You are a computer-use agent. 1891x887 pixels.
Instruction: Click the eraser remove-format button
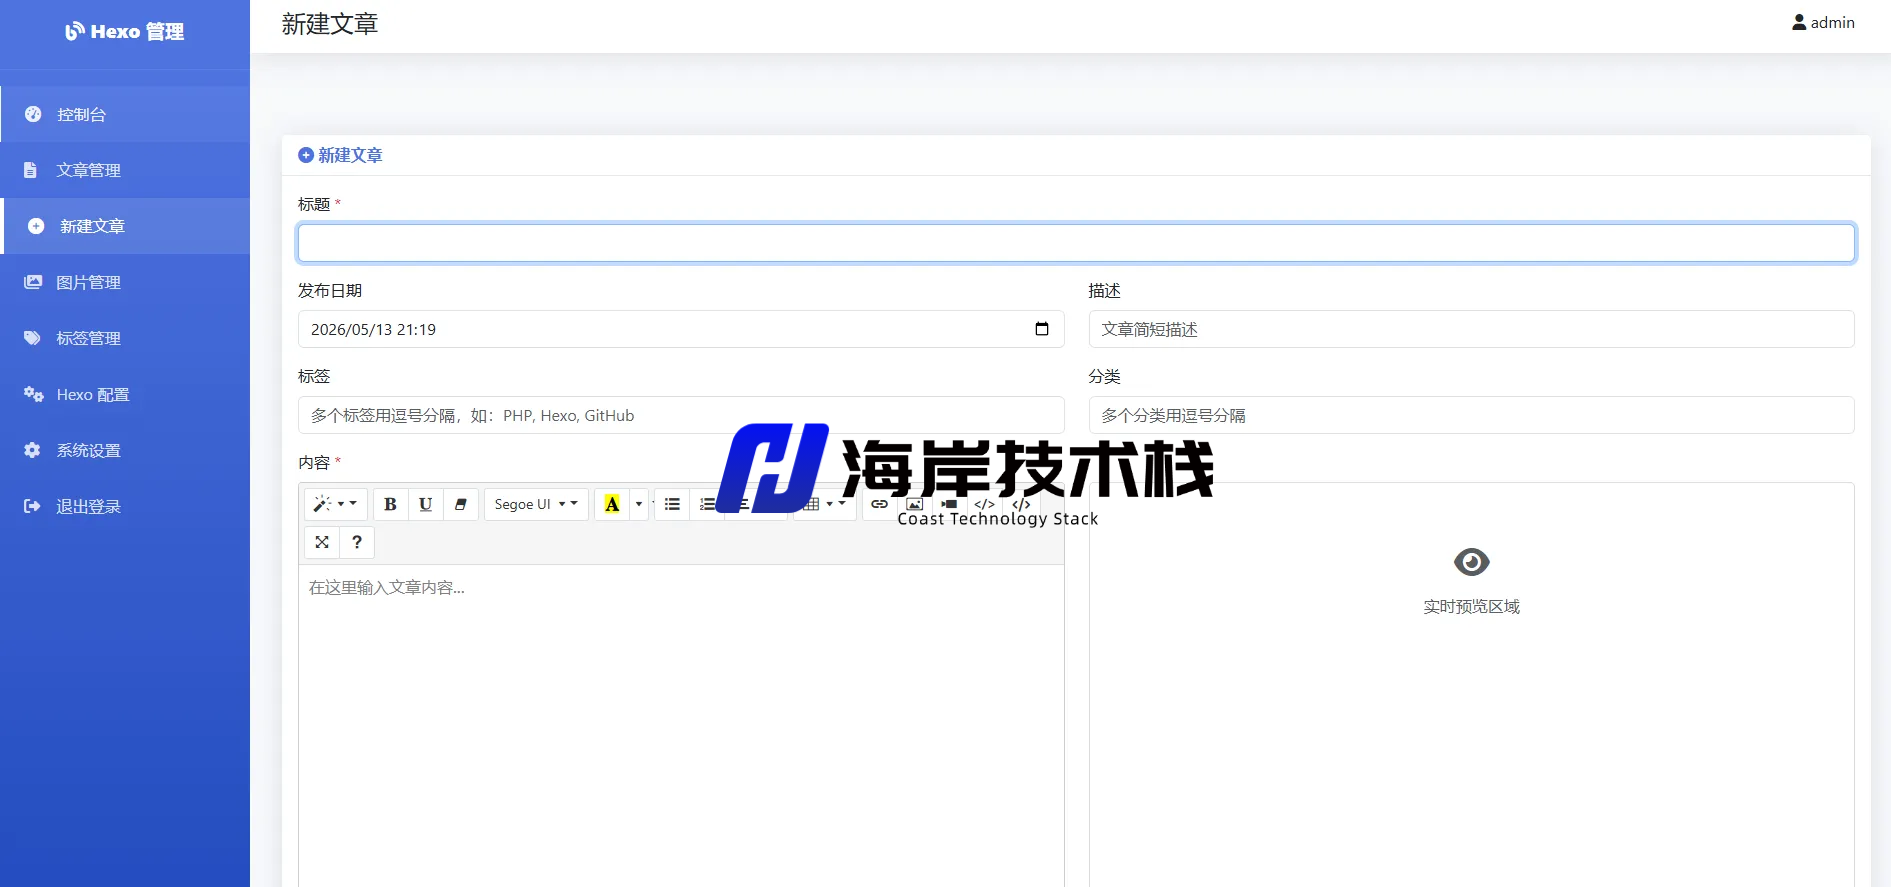461,504
